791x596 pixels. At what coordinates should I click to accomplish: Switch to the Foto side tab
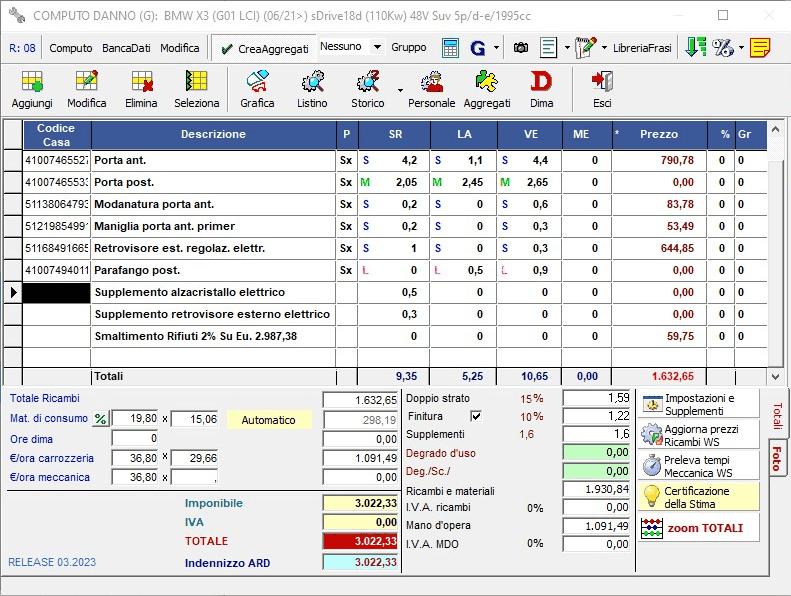[777, 459]
